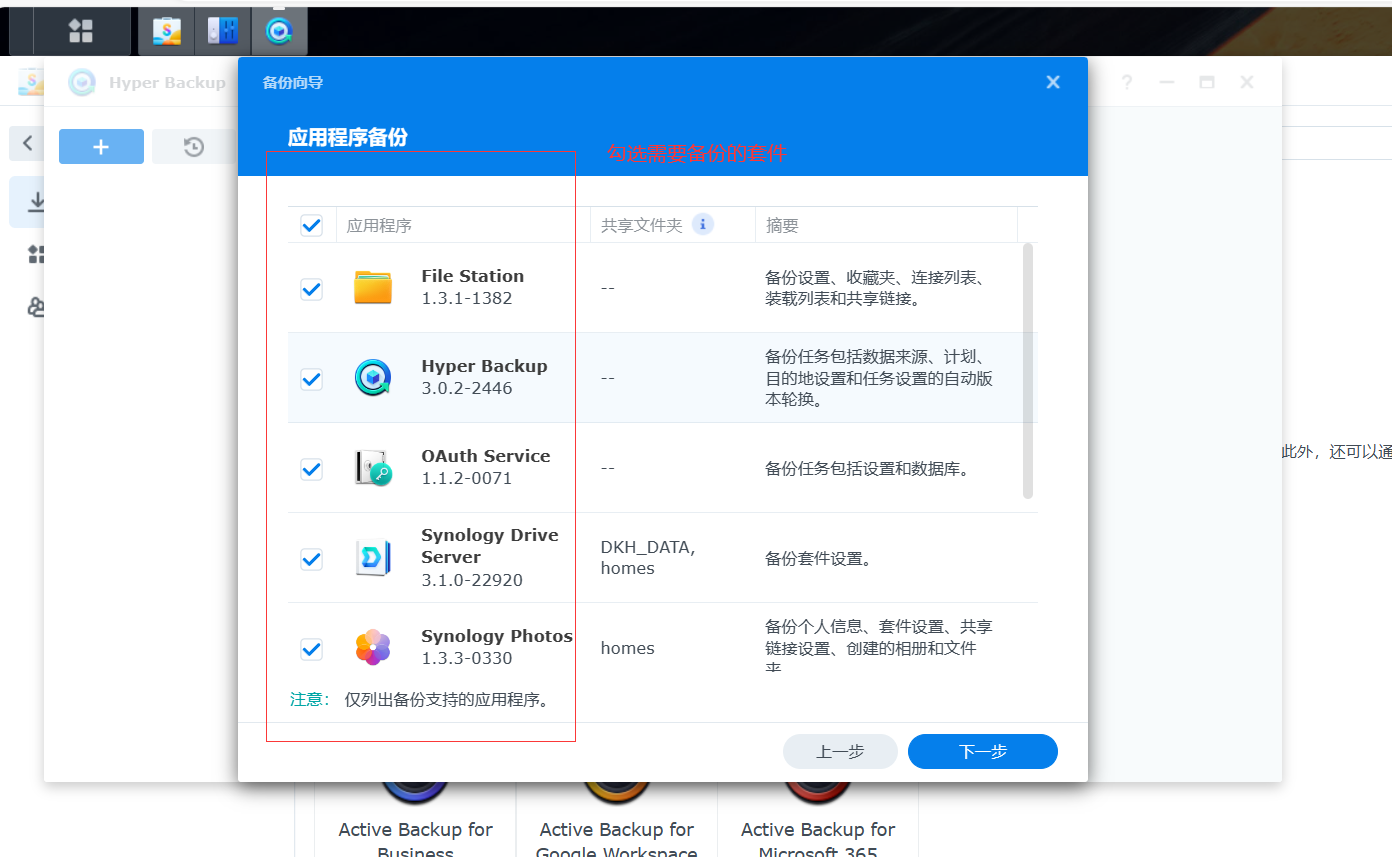Viewport: 1392px width, 857px height.
Task: Switch to Hyper Backup taskbar icon
Action: [279, 31]
